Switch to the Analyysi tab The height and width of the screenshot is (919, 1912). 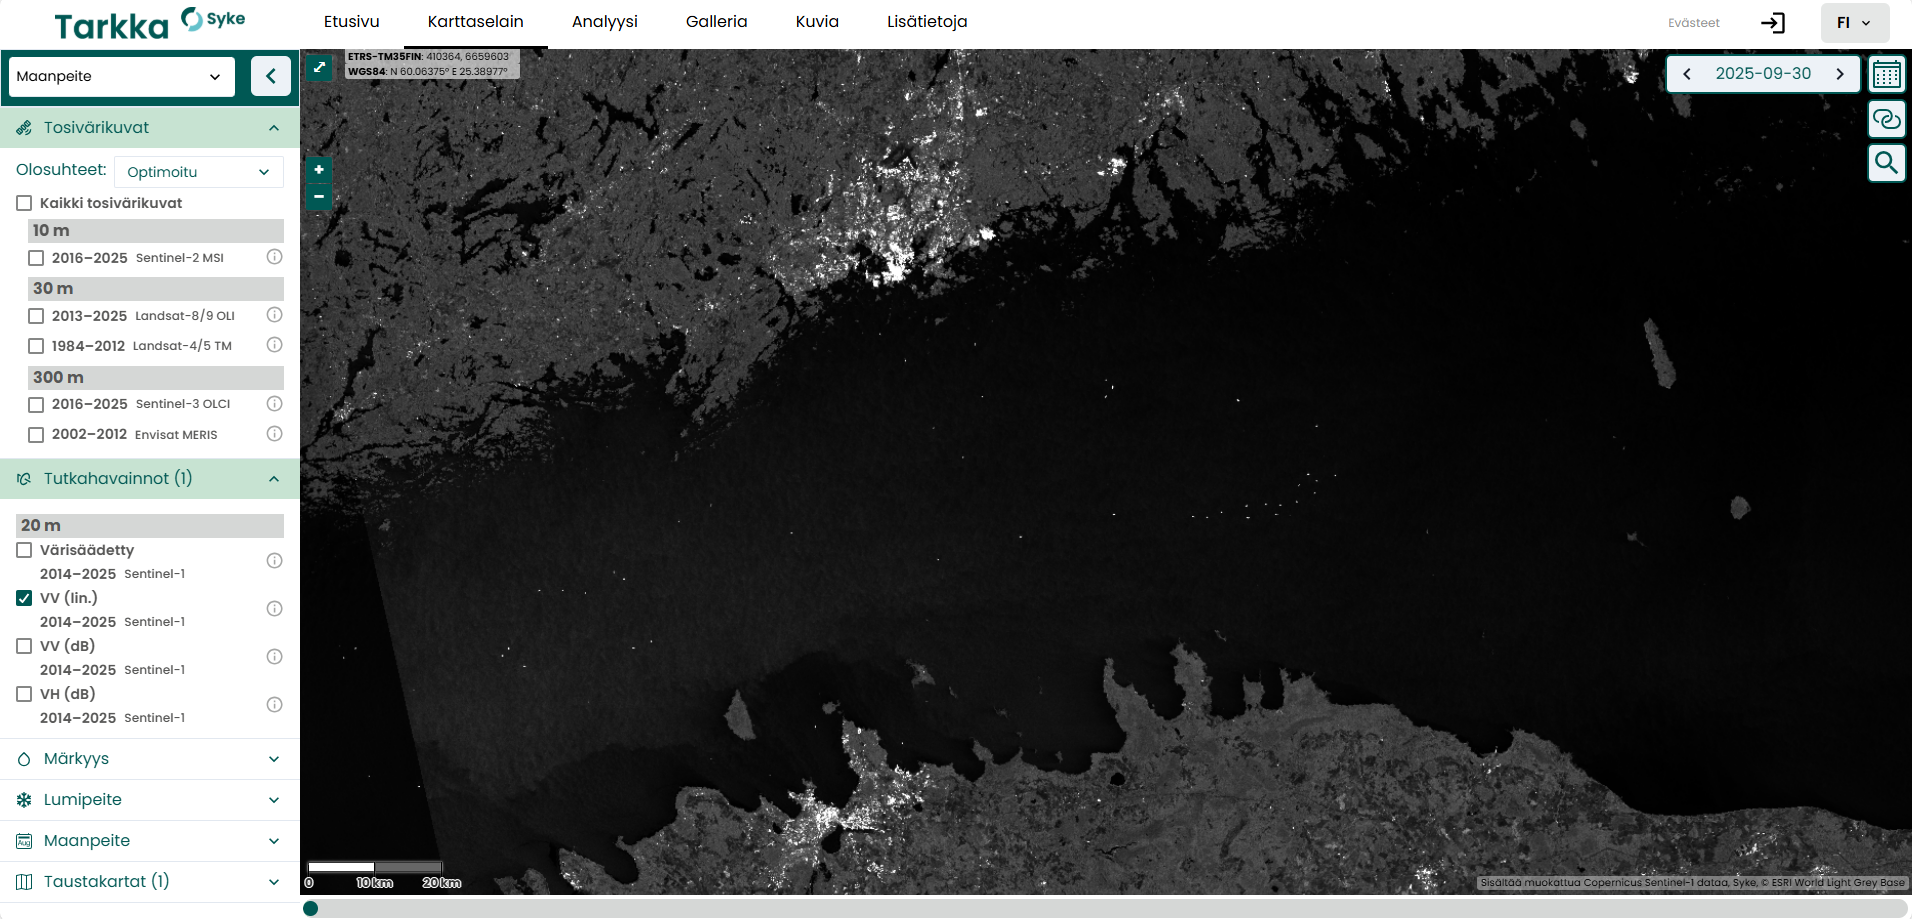point(604,22)
